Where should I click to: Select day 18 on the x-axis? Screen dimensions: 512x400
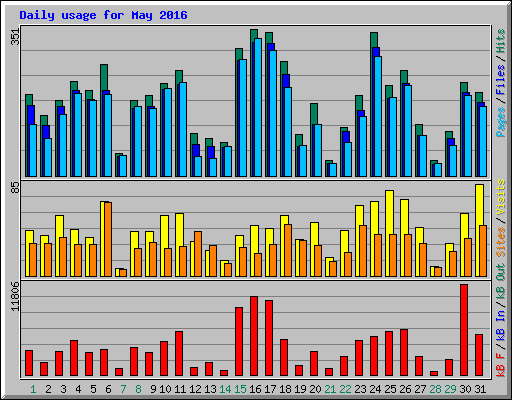[x=285, y=389]
